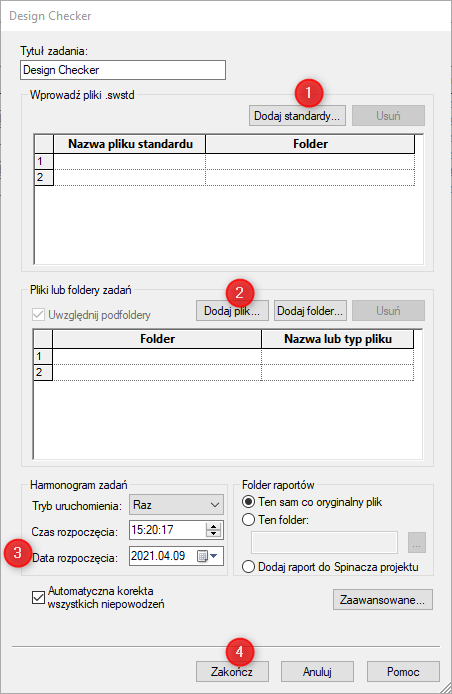
Task: Click the report folder browse (...) button
Action: (417, 542)
